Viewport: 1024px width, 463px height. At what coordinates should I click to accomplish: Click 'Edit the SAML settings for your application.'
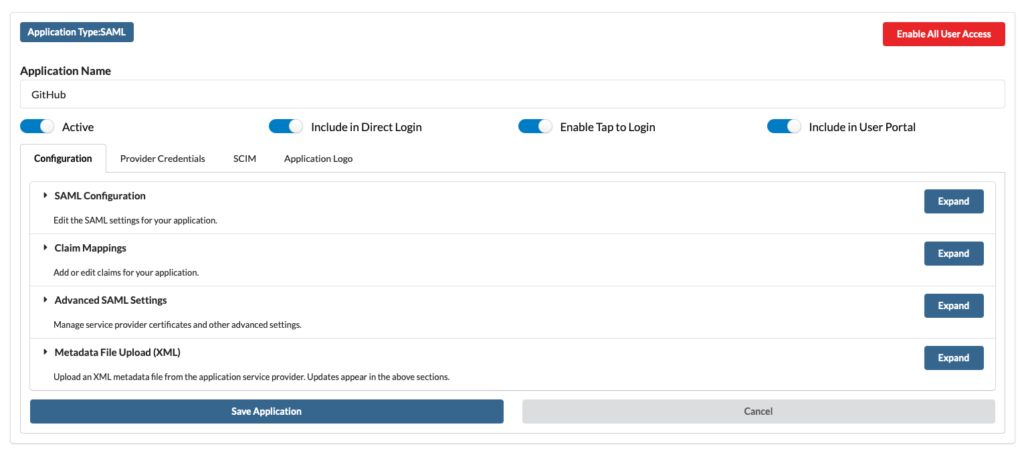(x=135, y=220)
